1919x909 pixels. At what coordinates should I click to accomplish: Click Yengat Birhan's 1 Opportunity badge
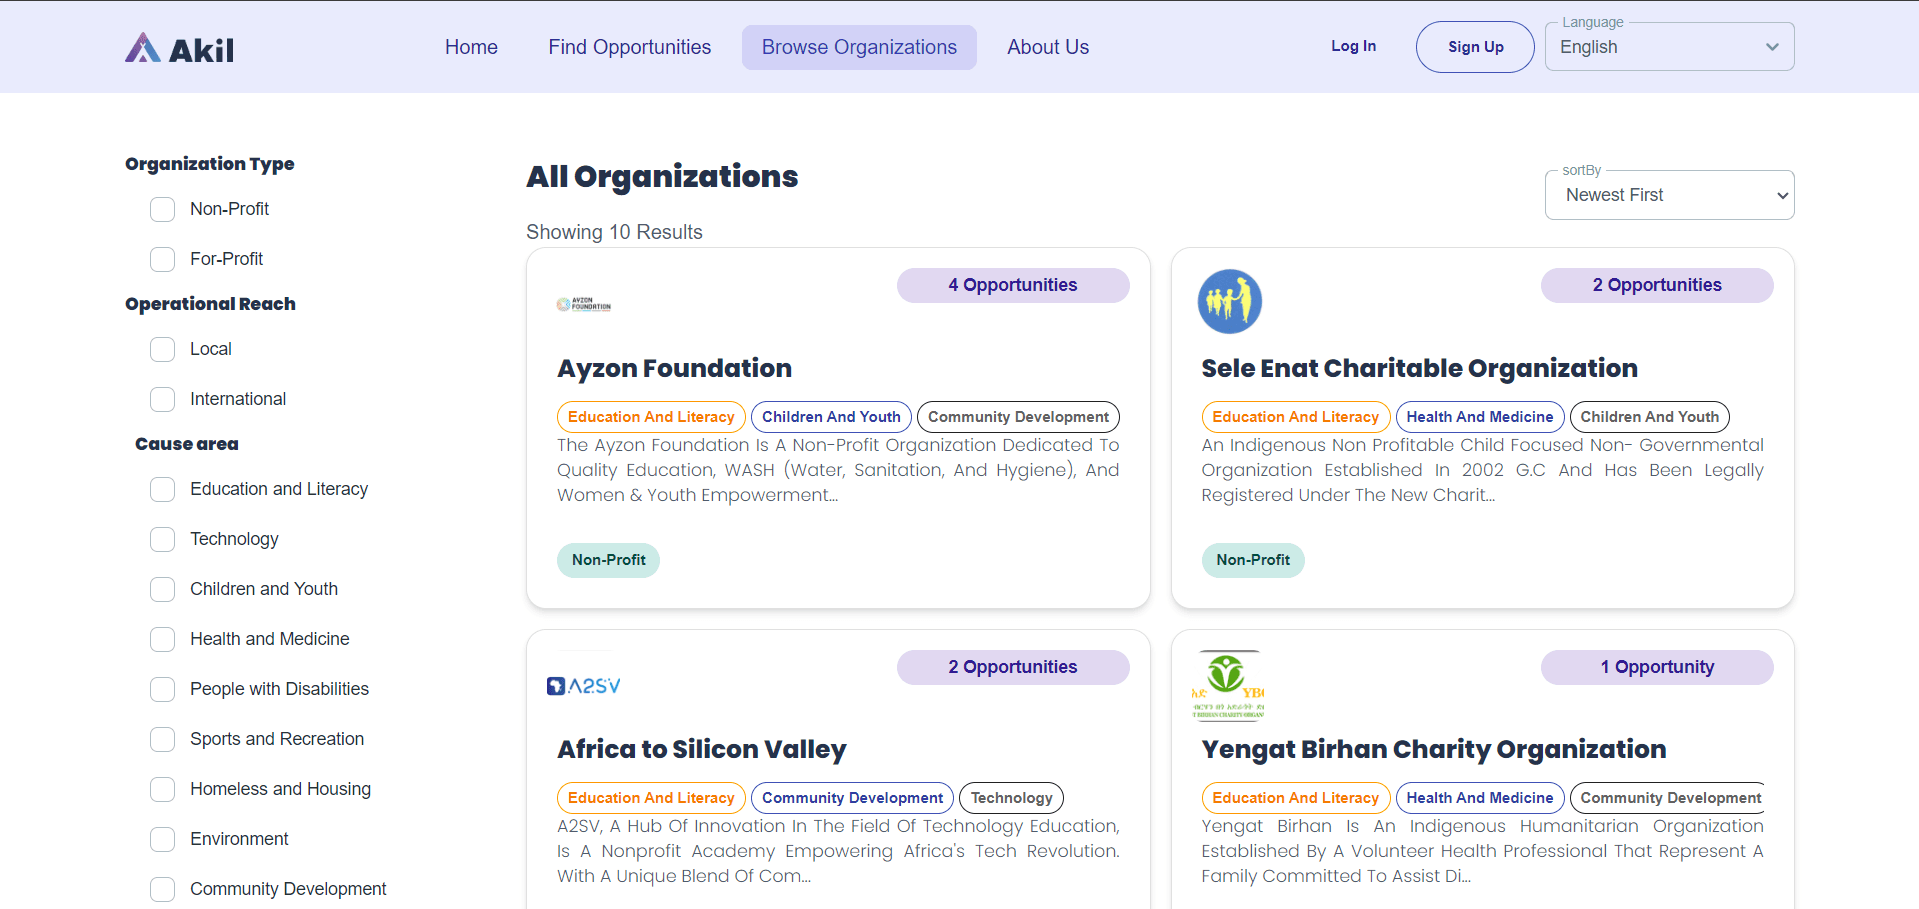point(1656,667)
